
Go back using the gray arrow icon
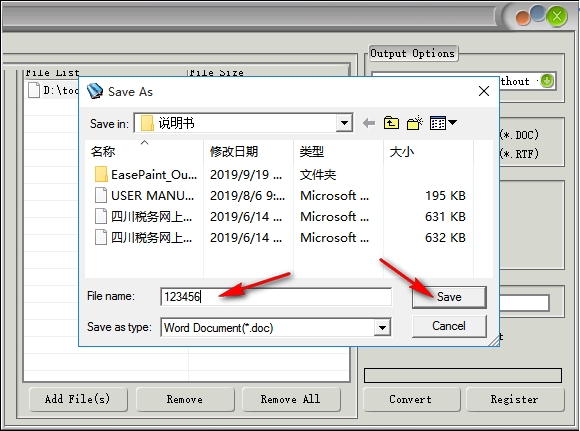pos(369,123)
